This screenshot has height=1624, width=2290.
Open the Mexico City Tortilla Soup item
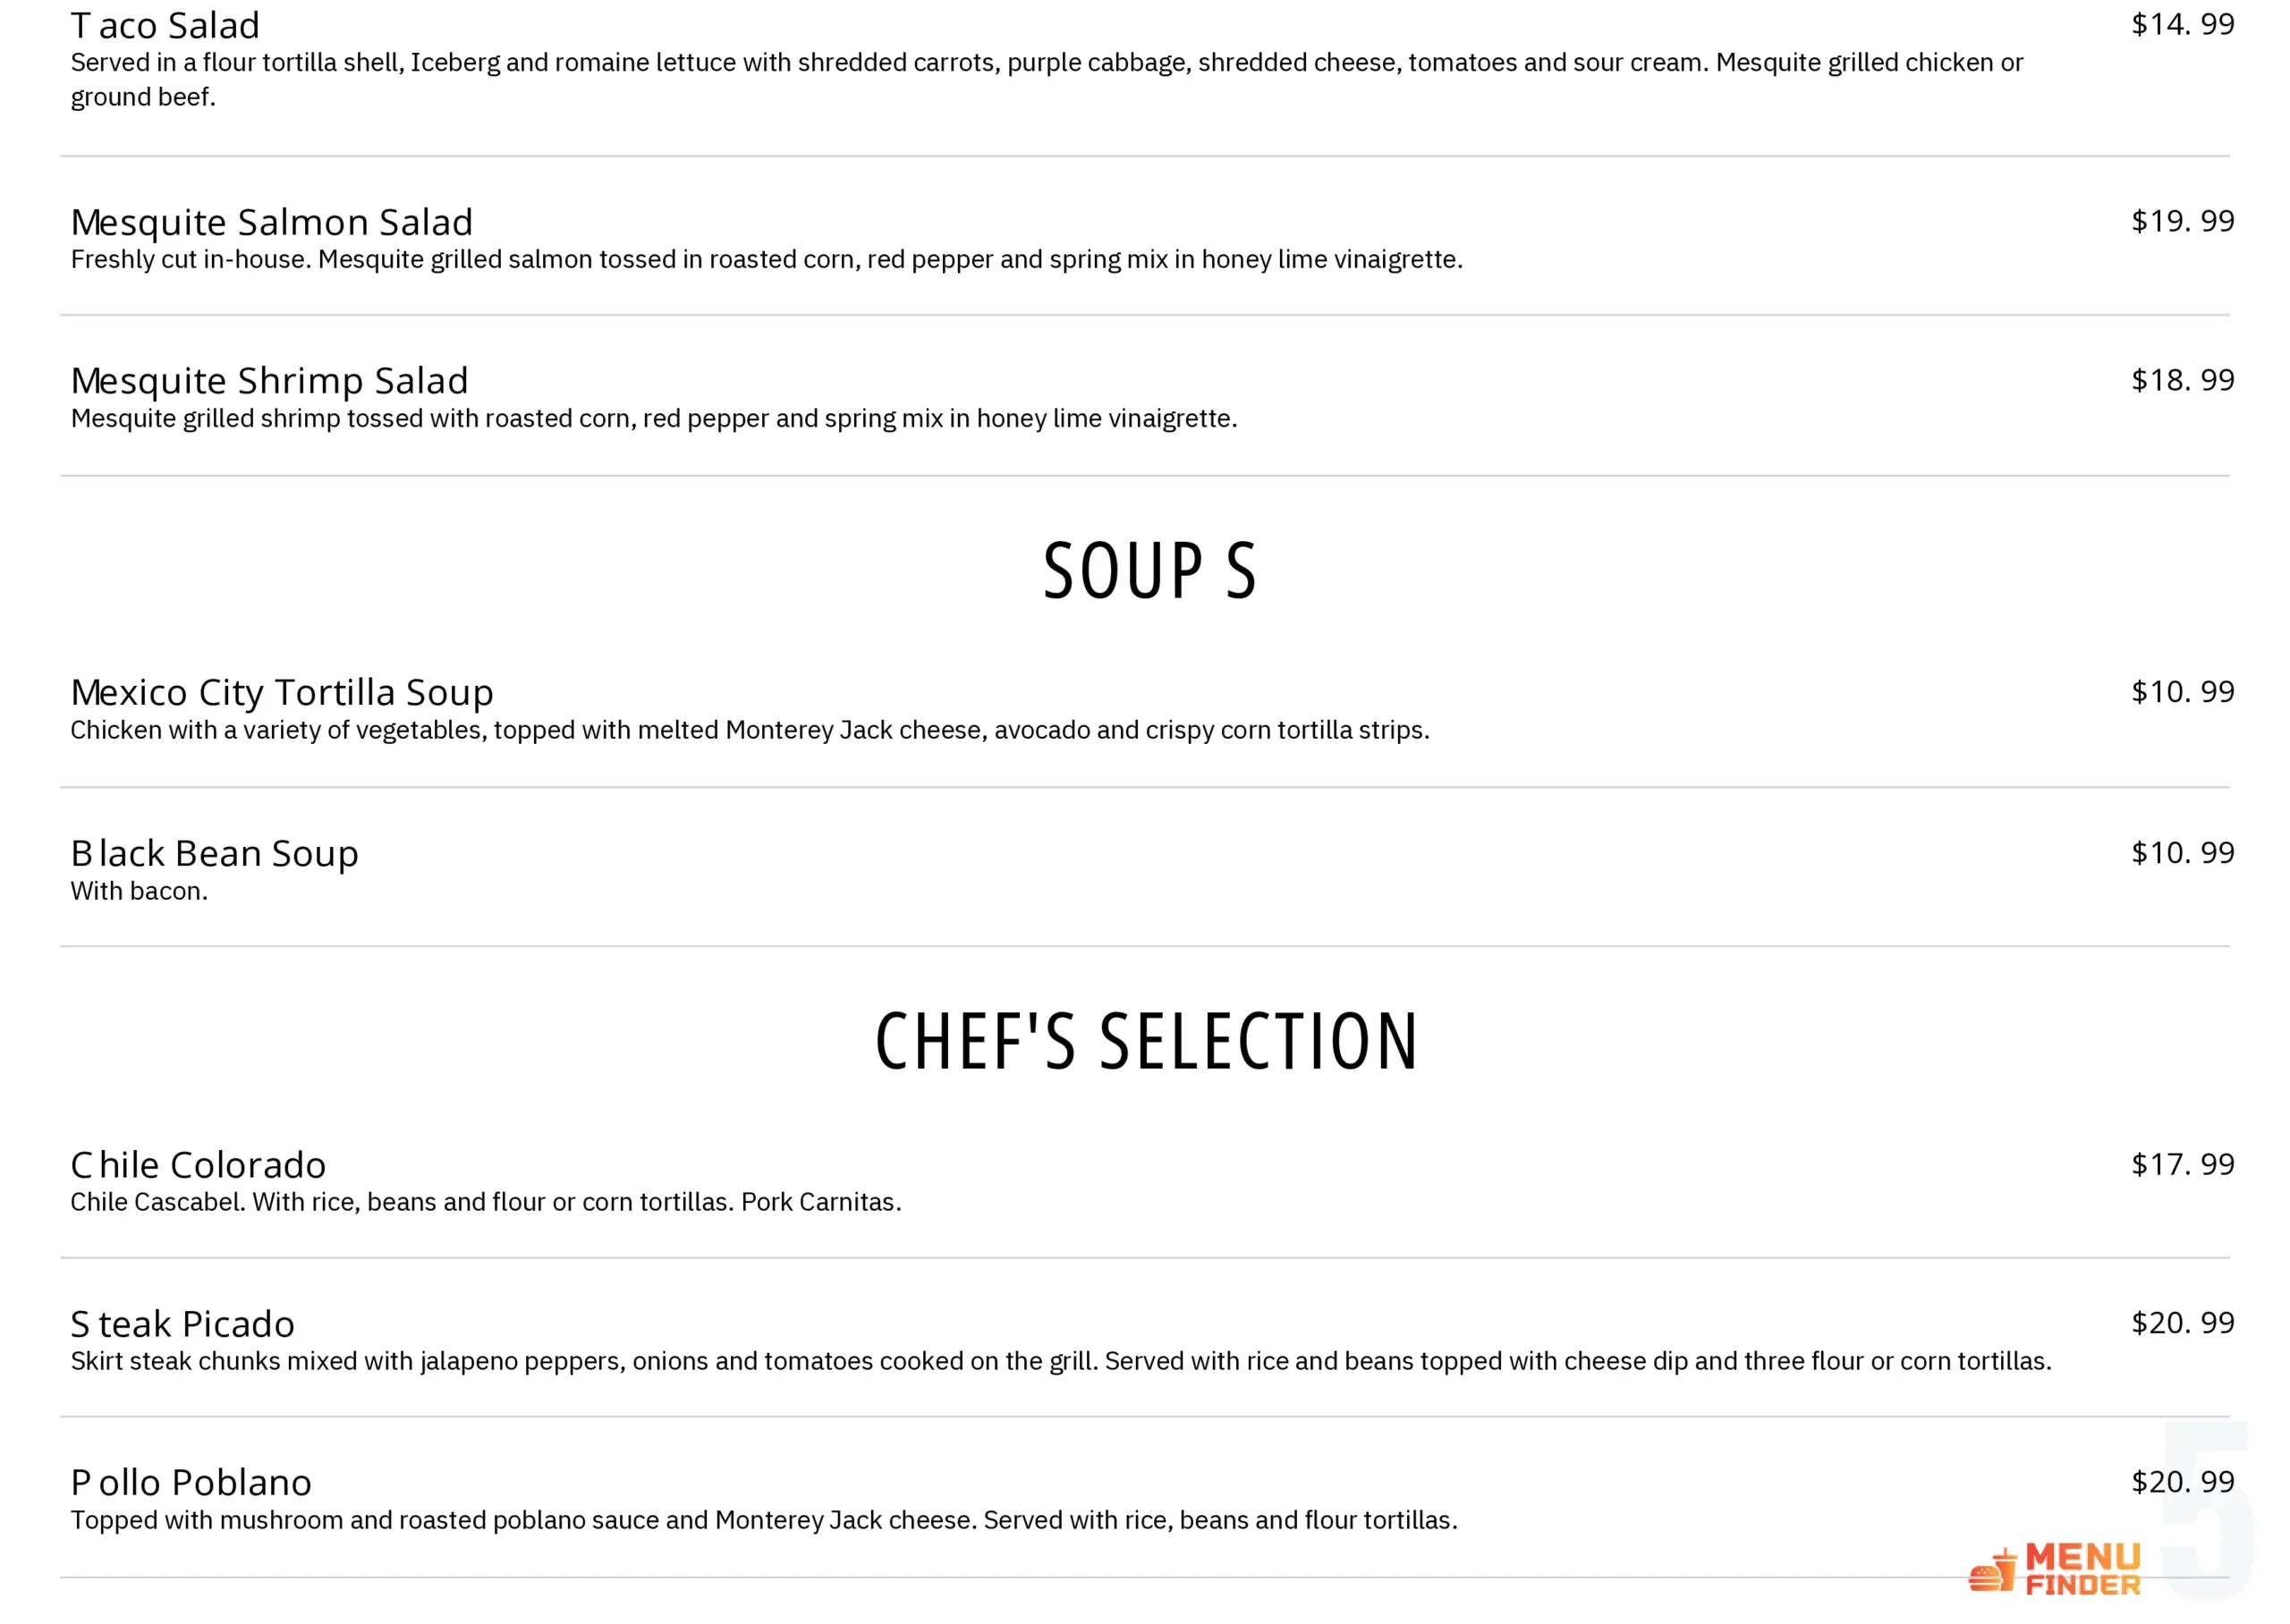click(x=282, y=692)
